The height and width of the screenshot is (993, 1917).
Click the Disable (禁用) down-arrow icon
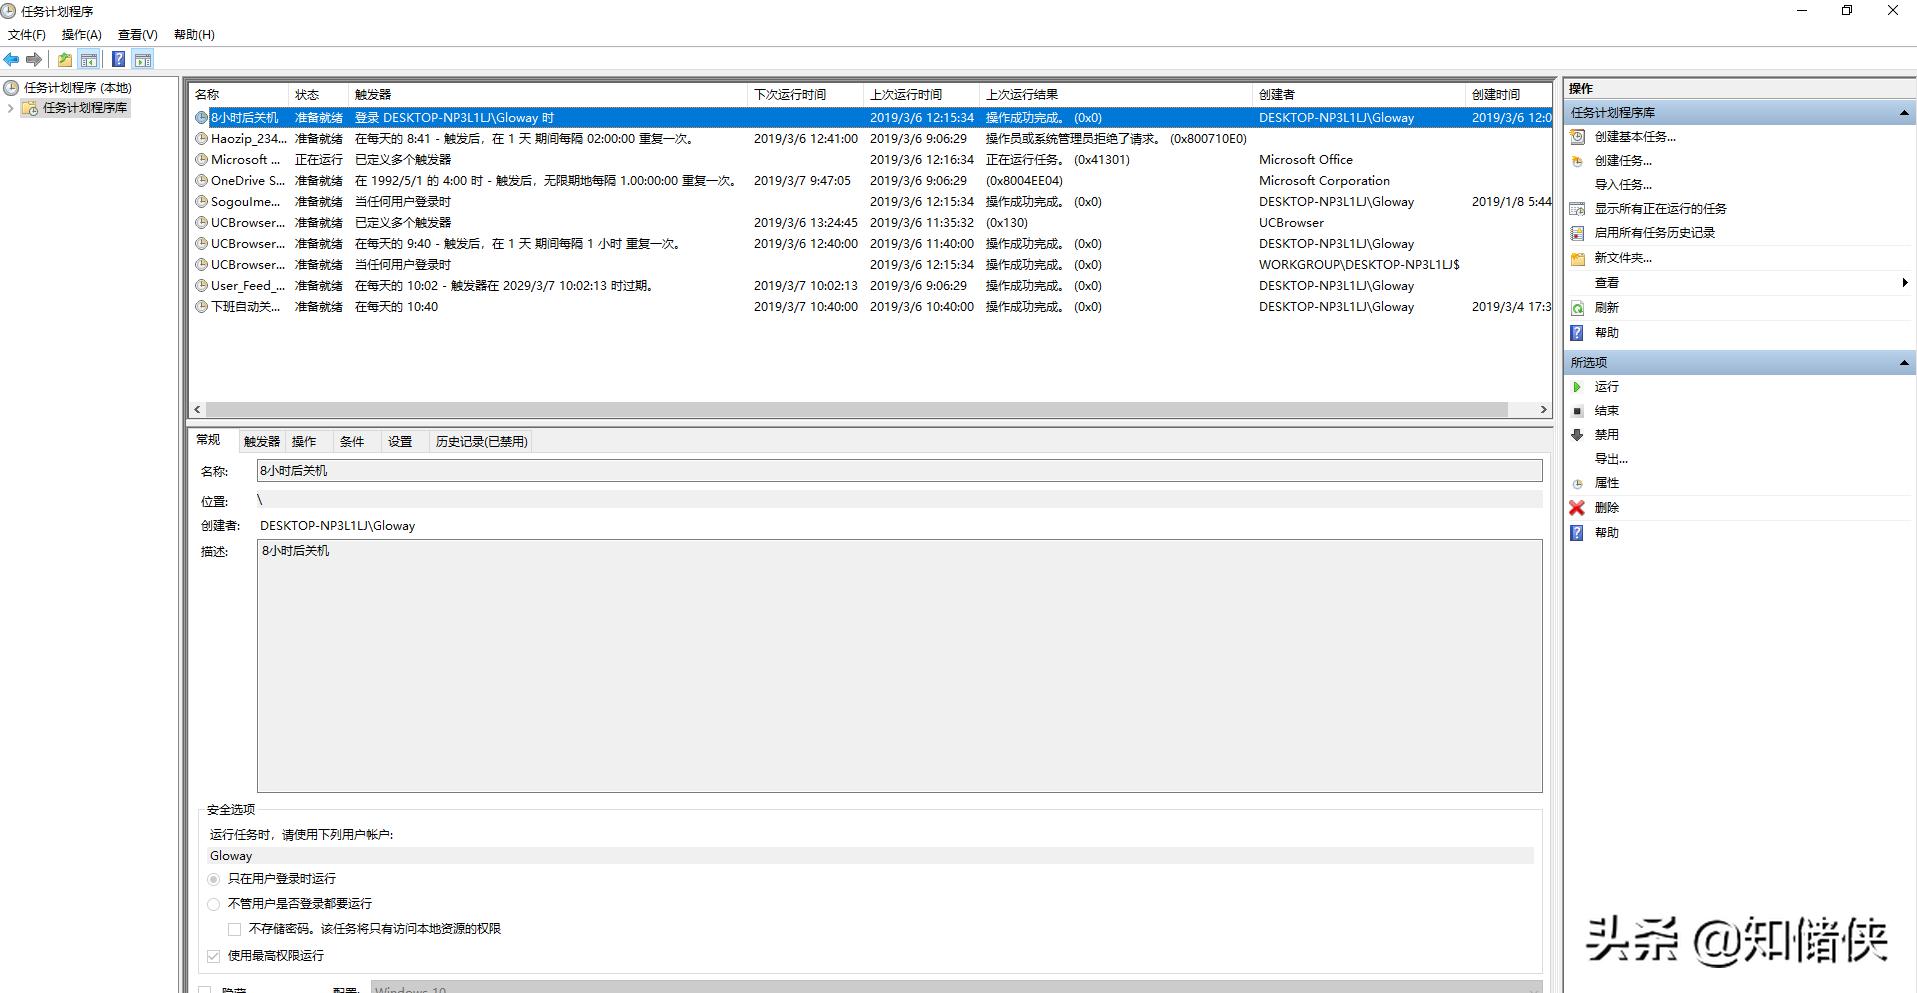click(x=1577, y=435)
